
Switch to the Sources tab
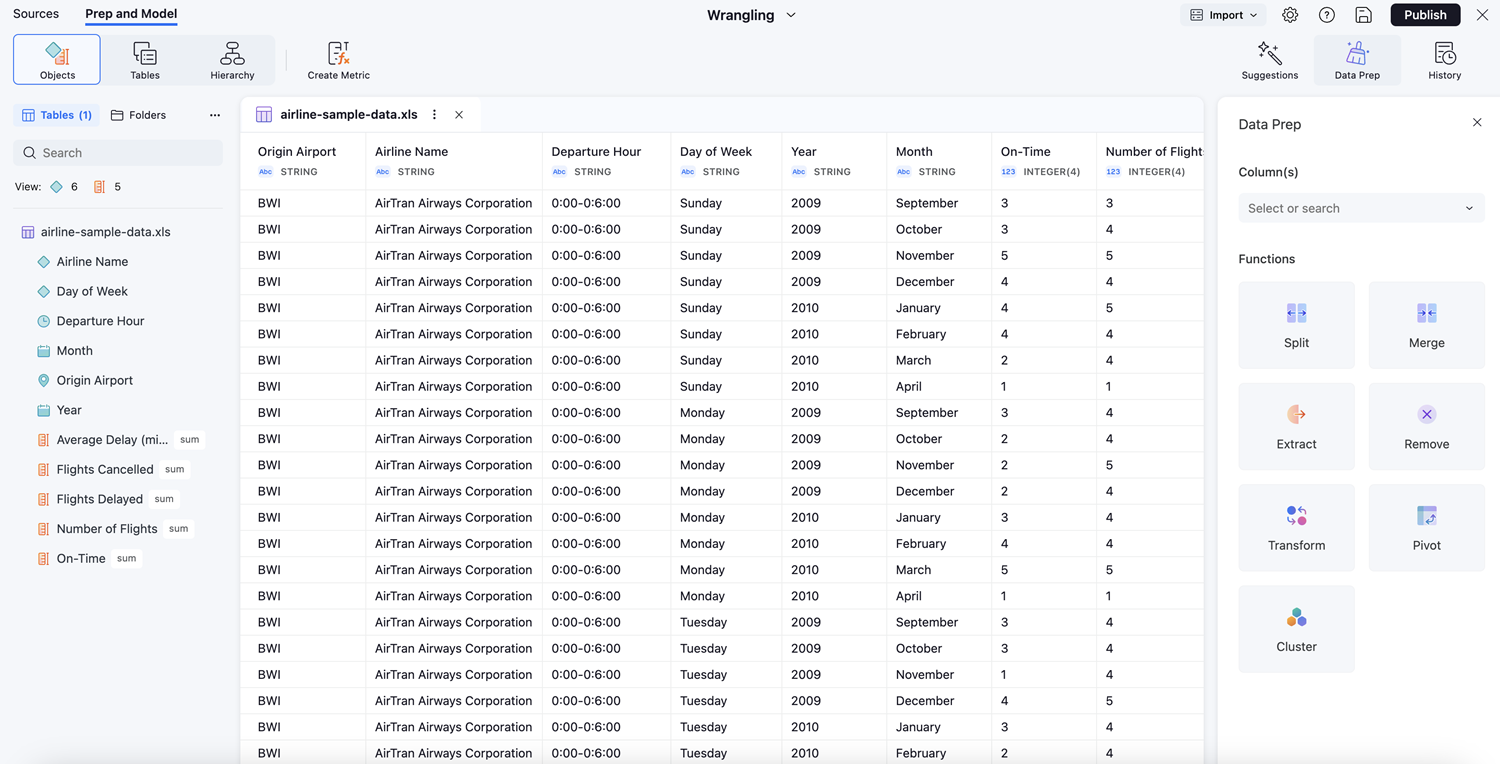pos(36,14)
